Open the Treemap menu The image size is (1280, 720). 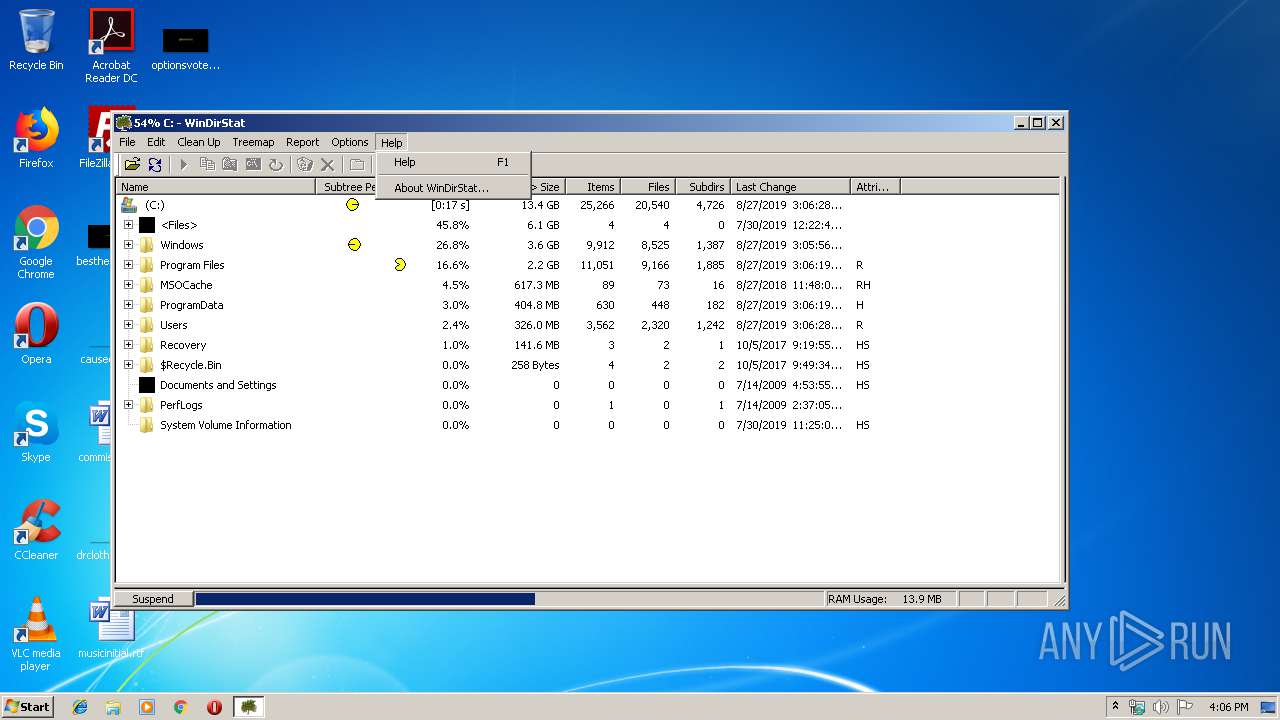click(253, 142)
